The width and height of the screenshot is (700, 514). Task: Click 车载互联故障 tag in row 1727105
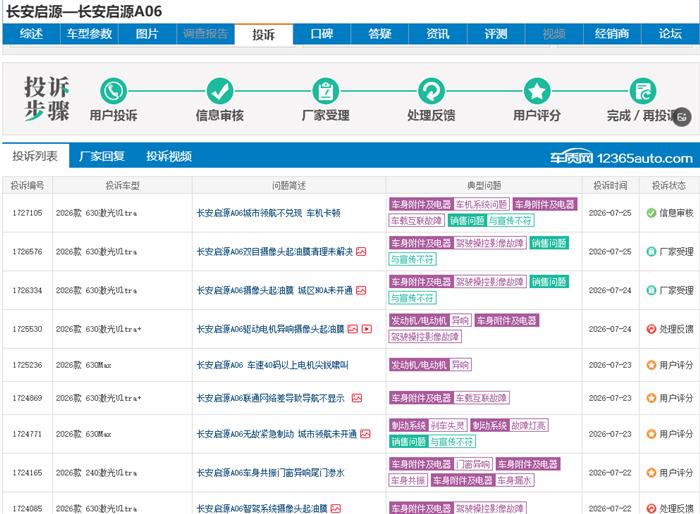coord(417,220)
